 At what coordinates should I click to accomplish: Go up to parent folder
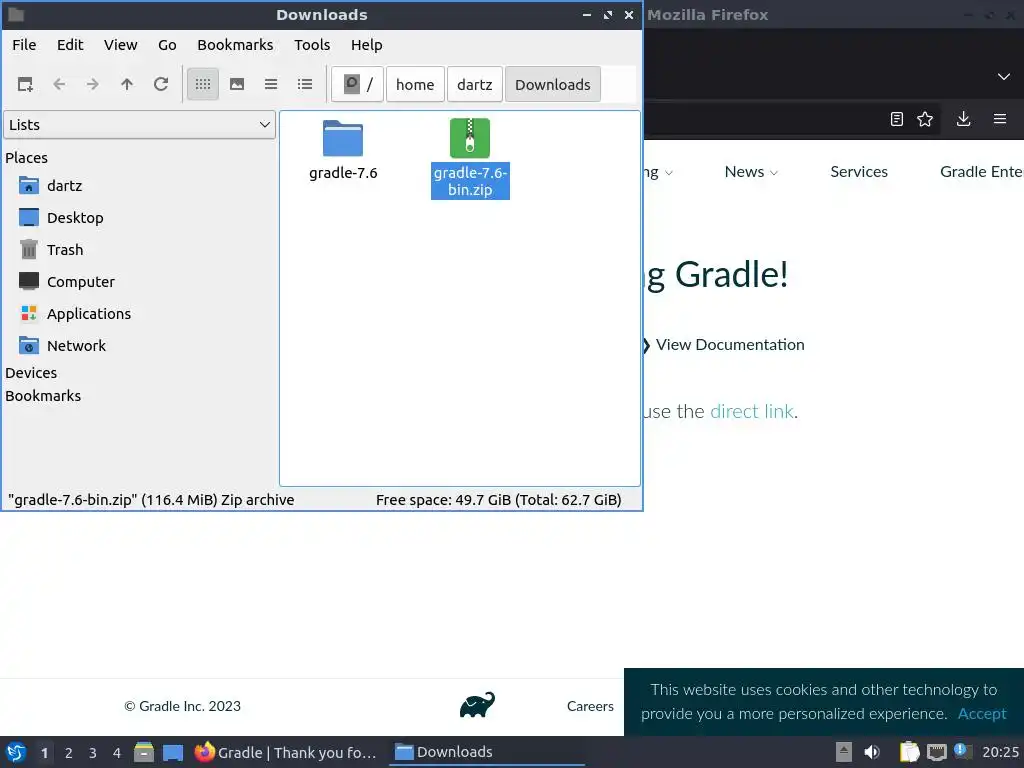(x=127, y=84)
